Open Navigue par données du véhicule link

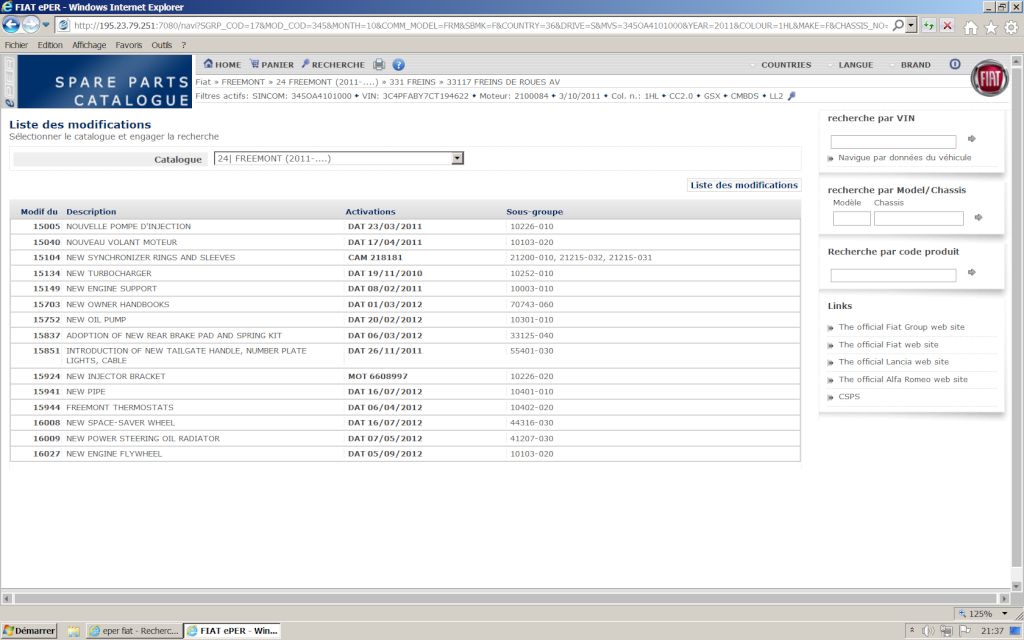tap(904, 157)
